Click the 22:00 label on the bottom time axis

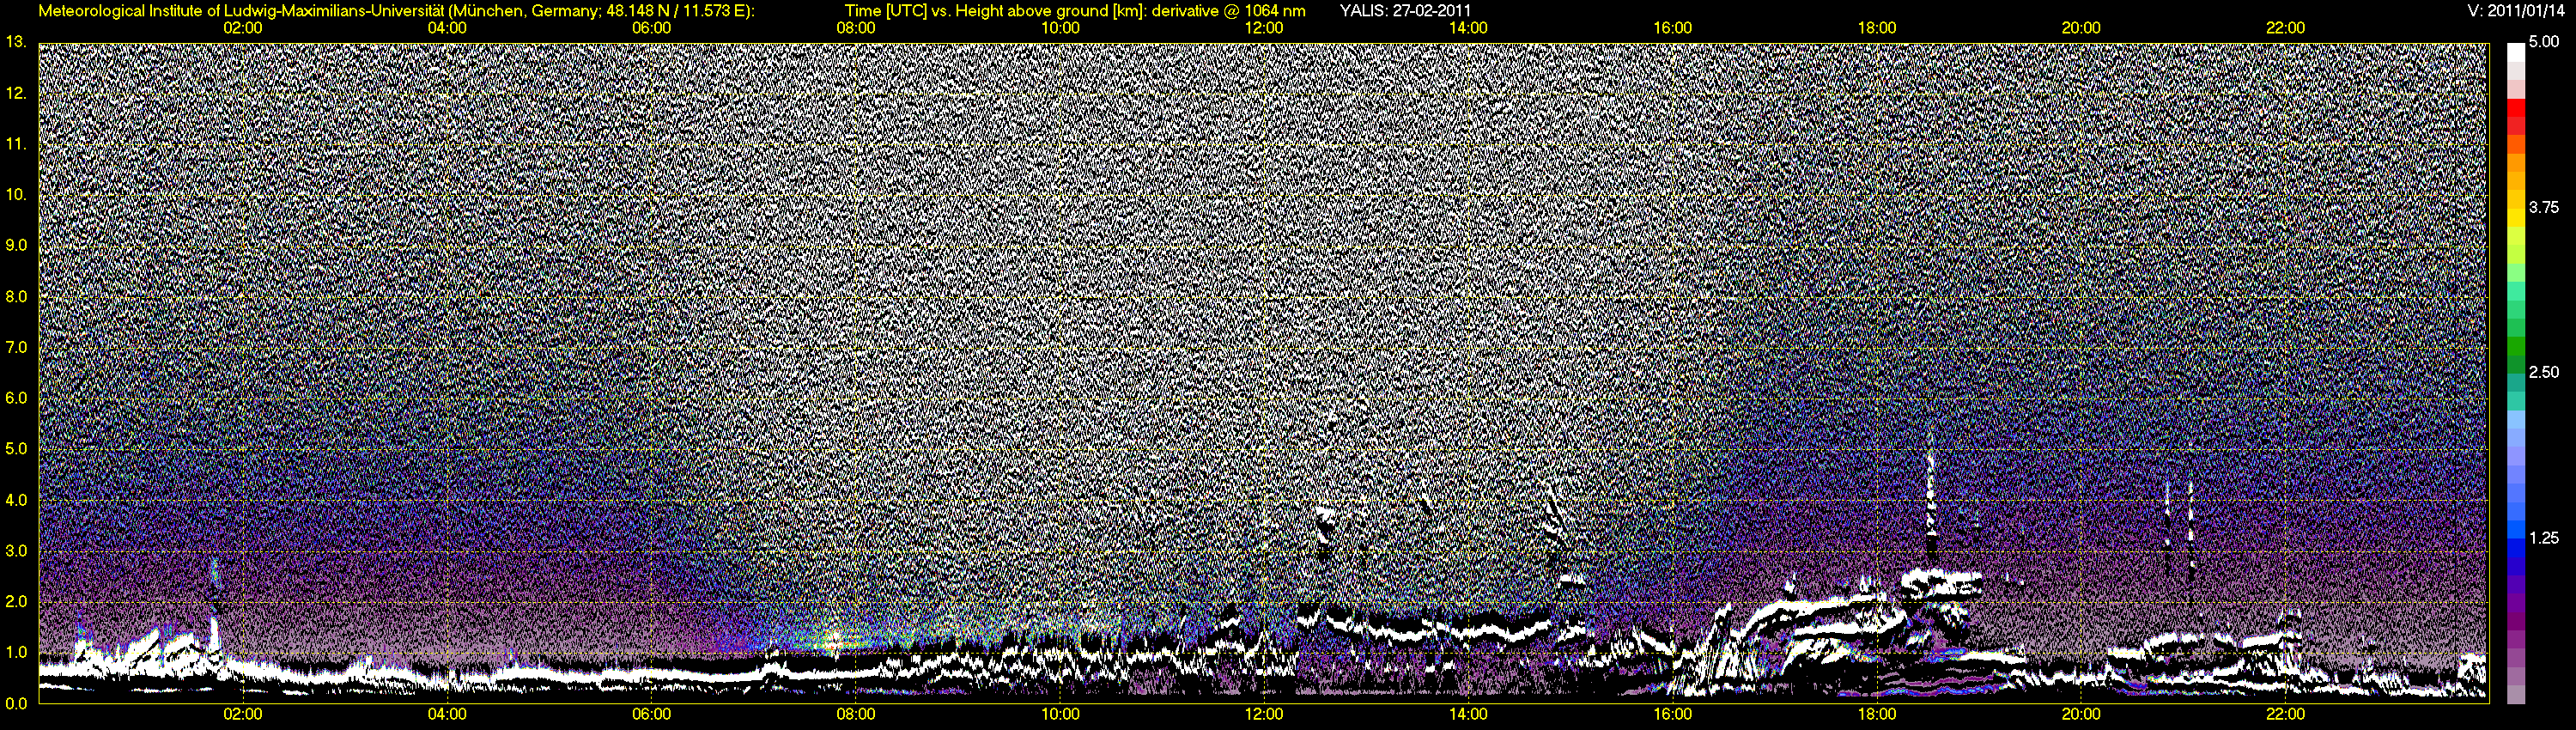2285,715
